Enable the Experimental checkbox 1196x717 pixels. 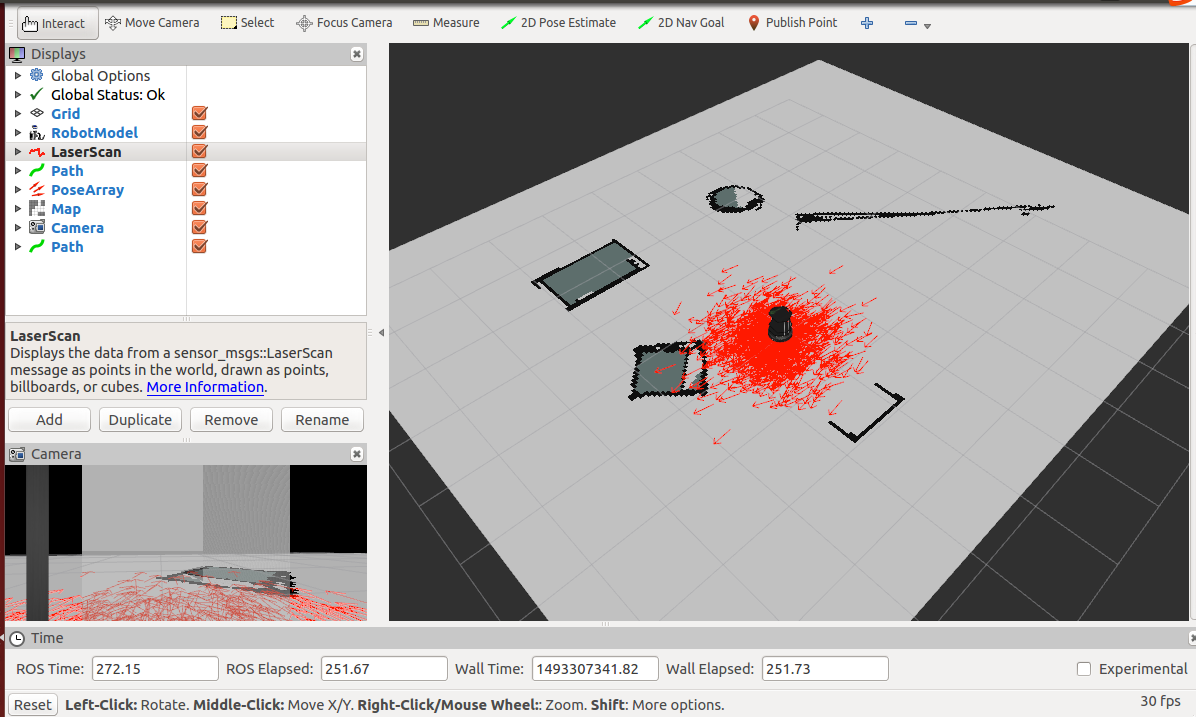coord(1084,669)
